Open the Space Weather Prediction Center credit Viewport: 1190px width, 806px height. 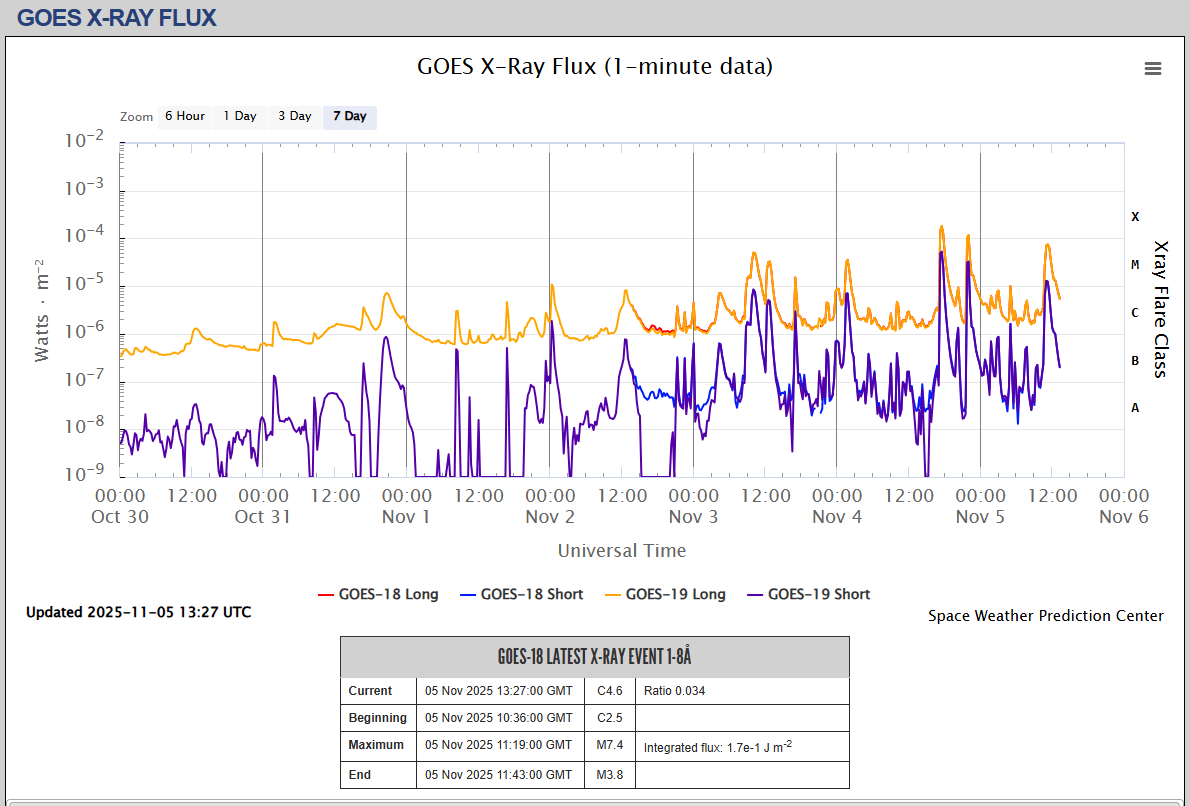click(x=1045, y=616)
